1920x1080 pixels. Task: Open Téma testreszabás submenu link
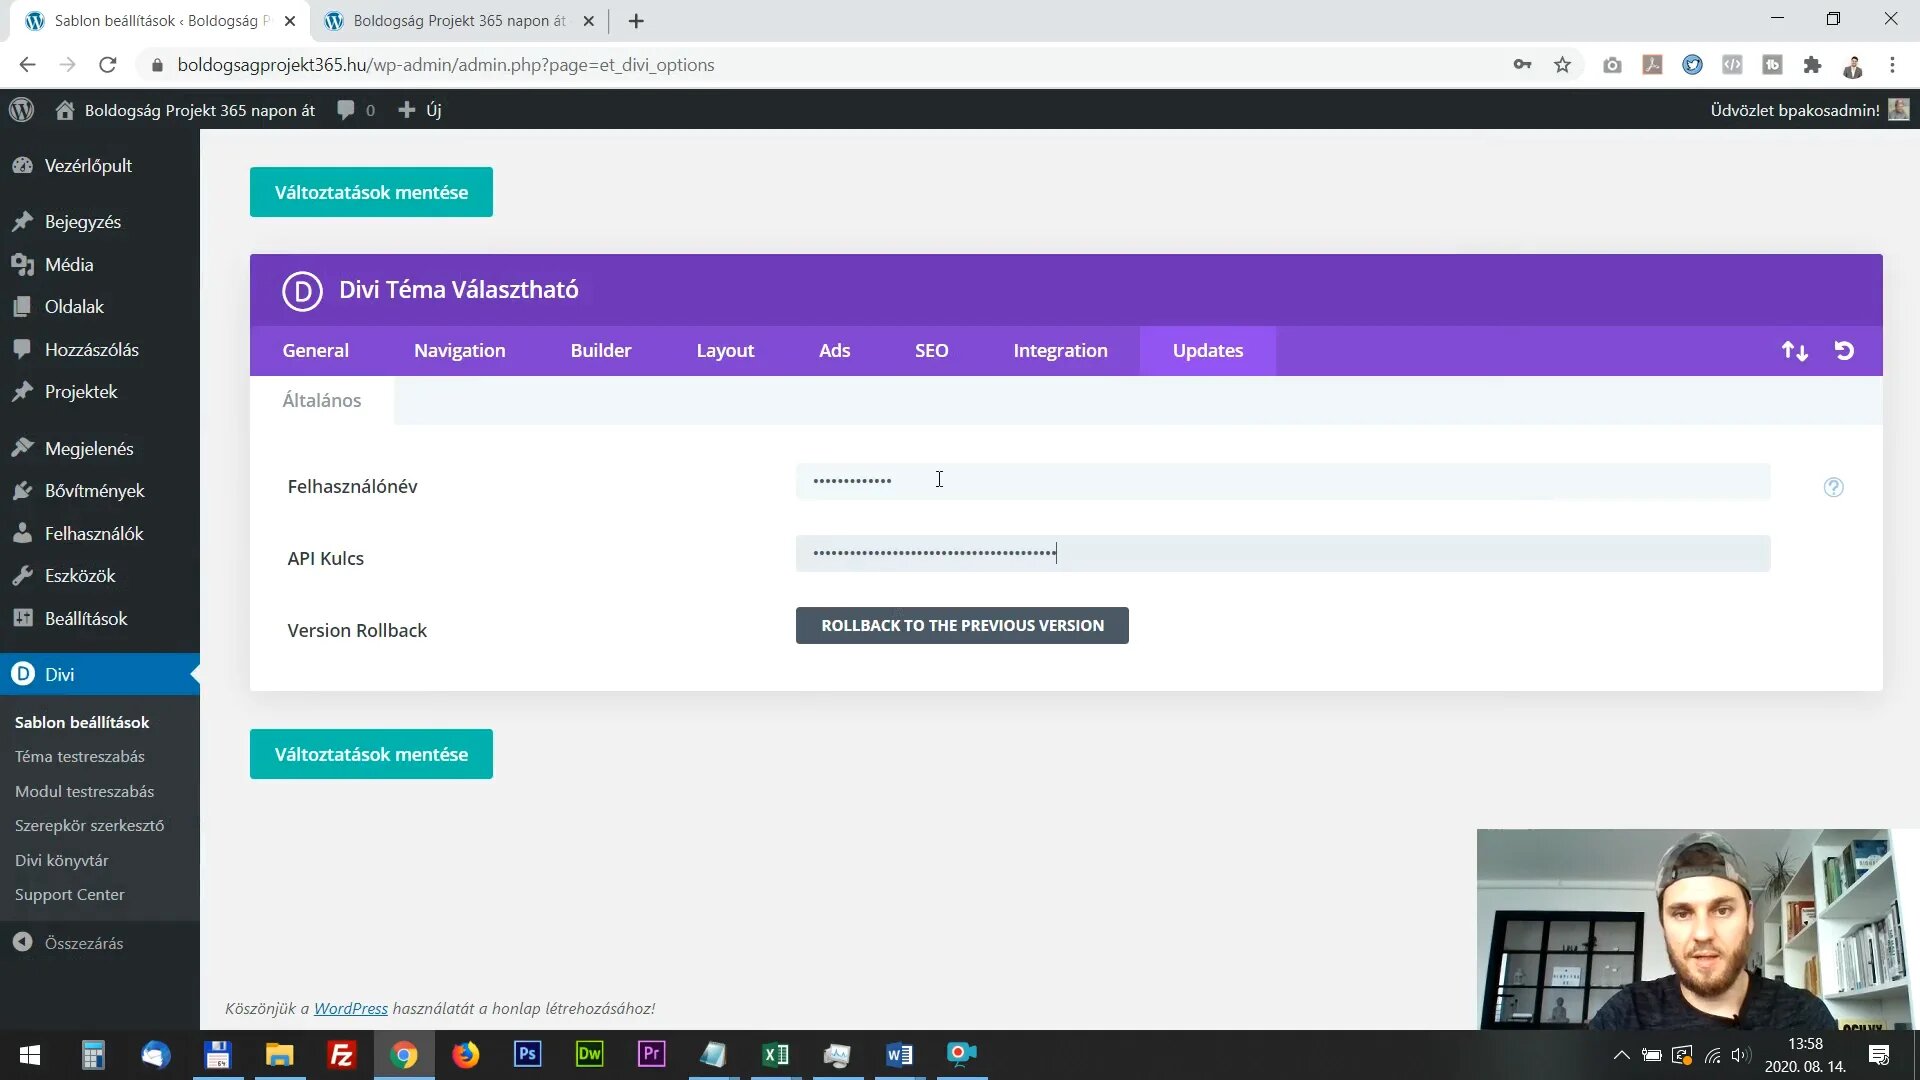click(x=80, y=757)
